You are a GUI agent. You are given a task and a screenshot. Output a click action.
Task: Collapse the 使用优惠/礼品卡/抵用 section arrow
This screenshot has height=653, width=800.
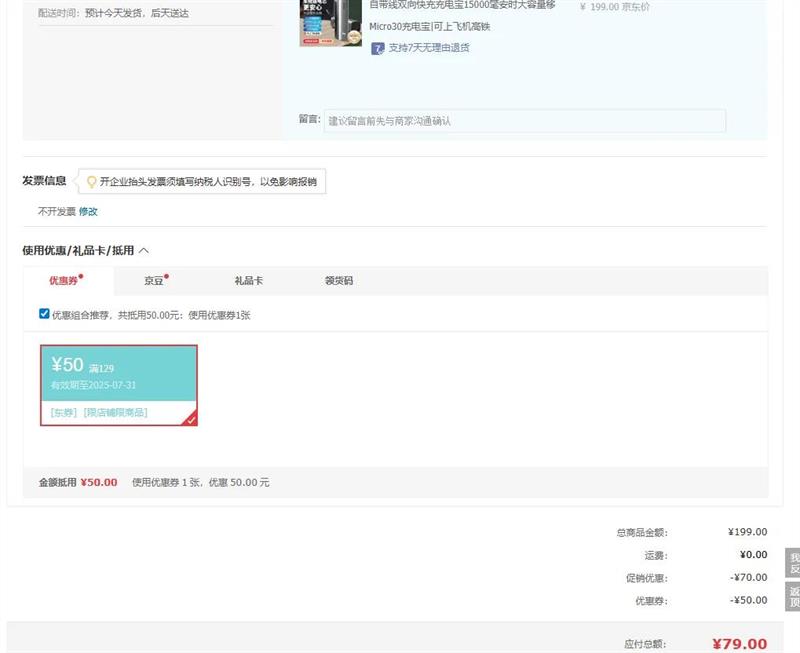point(144,250)
